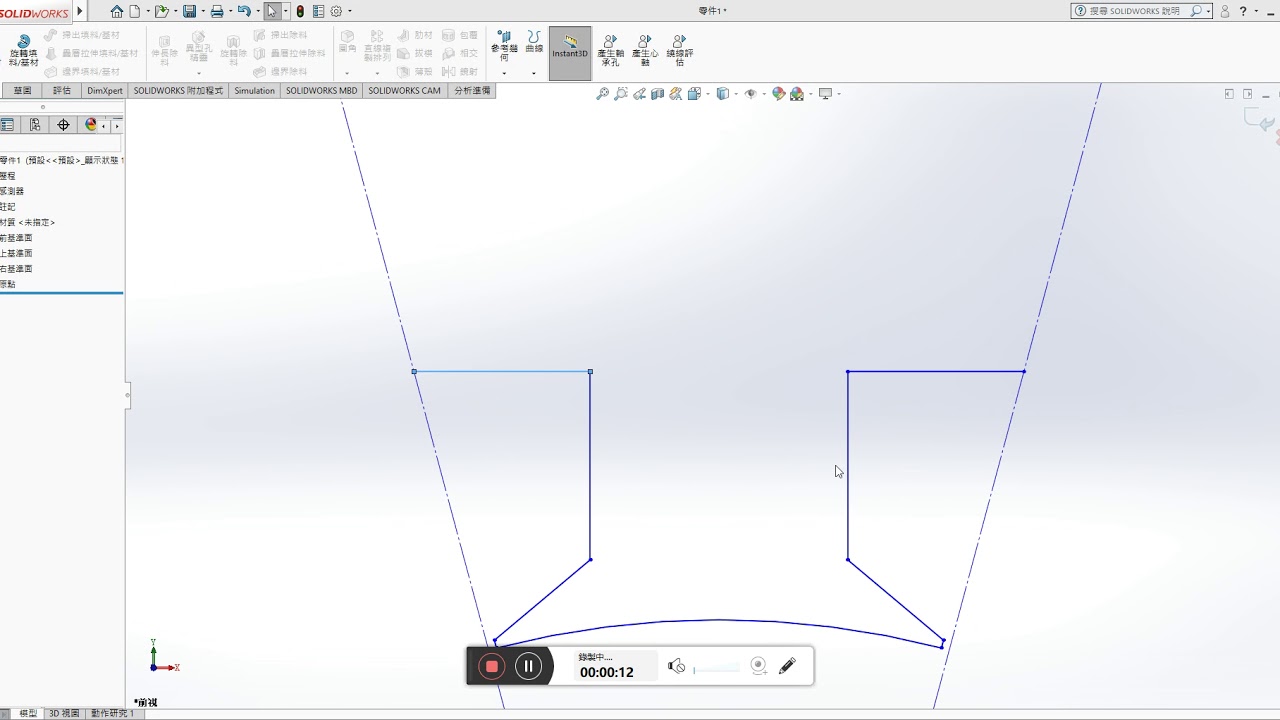
Task: Open SOLIDWORKS CAM tab
Action: pyautogui.click(x=404, y=90)
